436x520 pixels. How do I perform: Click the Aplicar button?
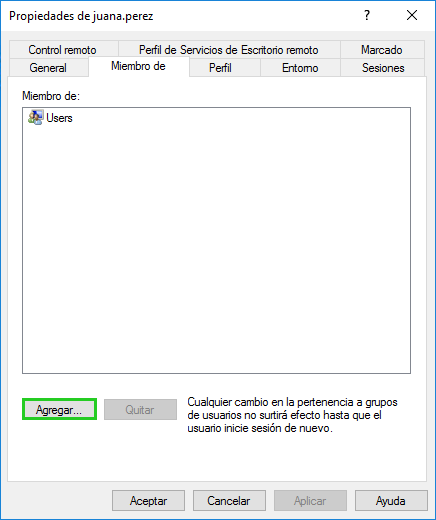(310, 500)
